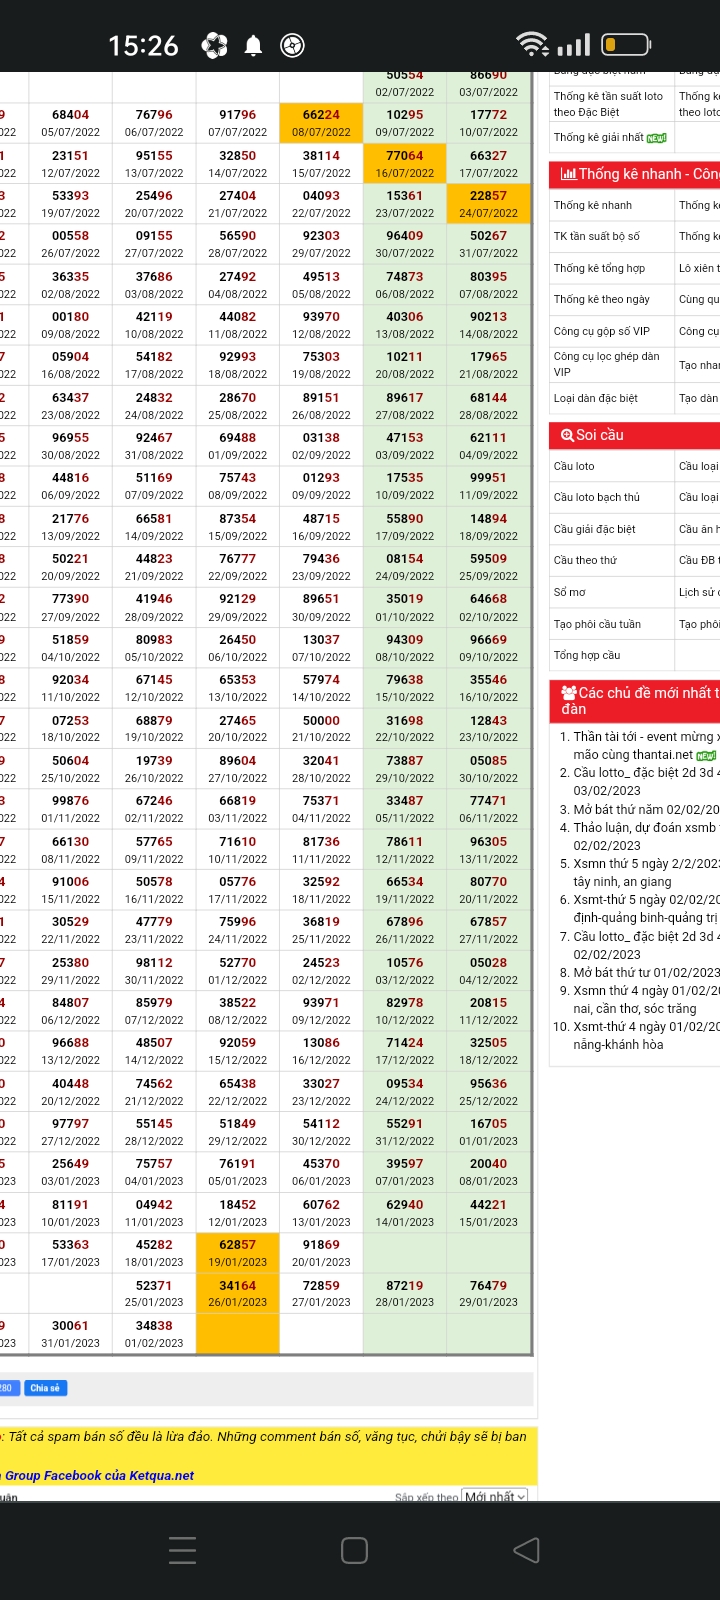Select result 68404 dated 05/07/2022
The image size is (720, 1600).
(70, 123)
